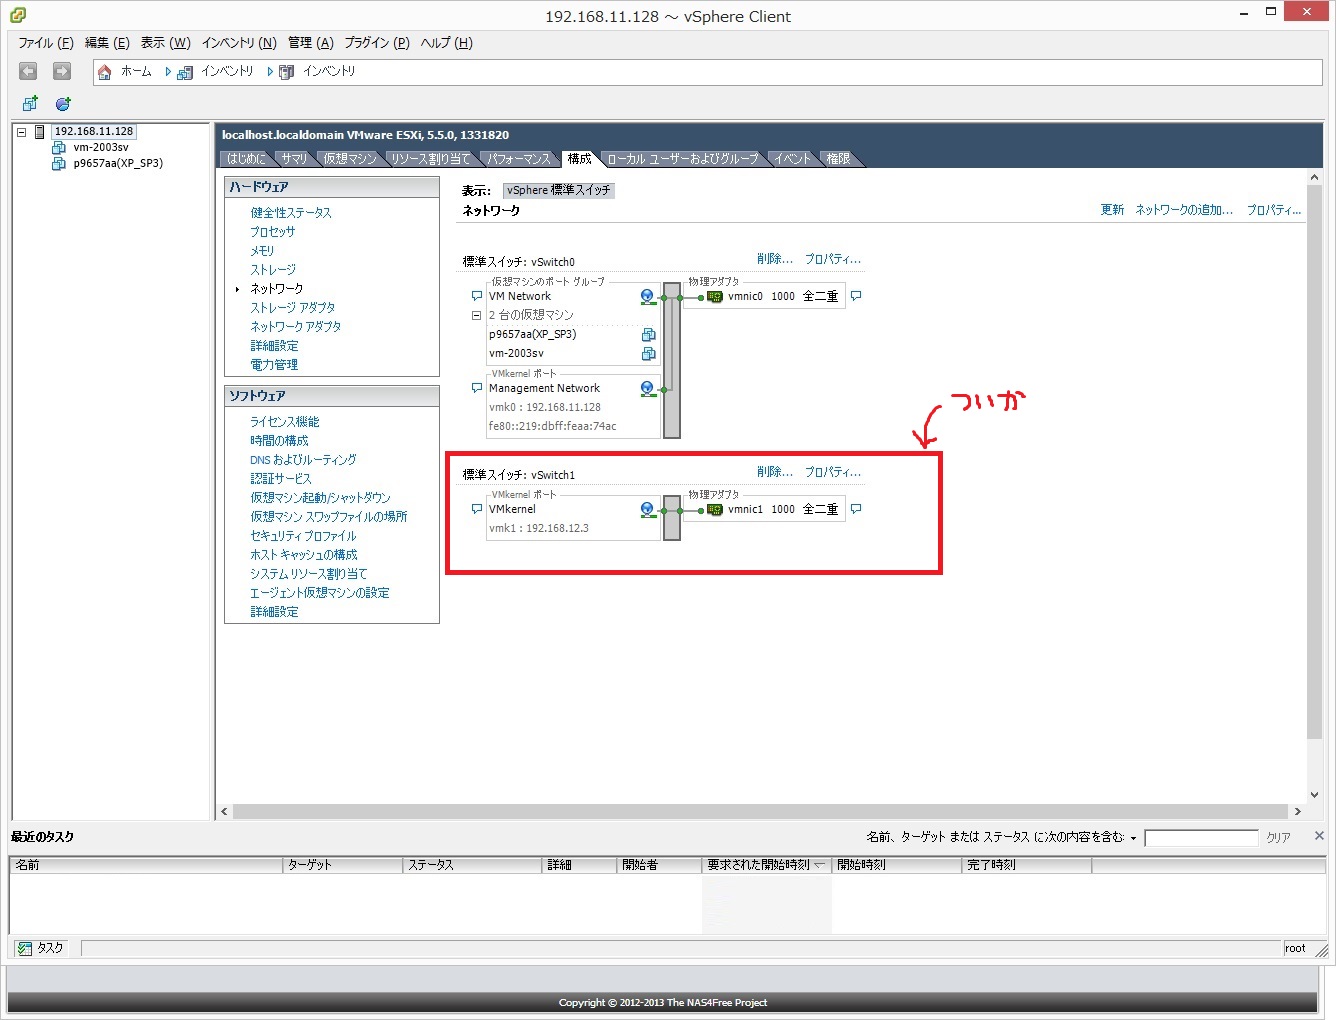Switch to the 仮想マシン tab

(x=350, y=159)
